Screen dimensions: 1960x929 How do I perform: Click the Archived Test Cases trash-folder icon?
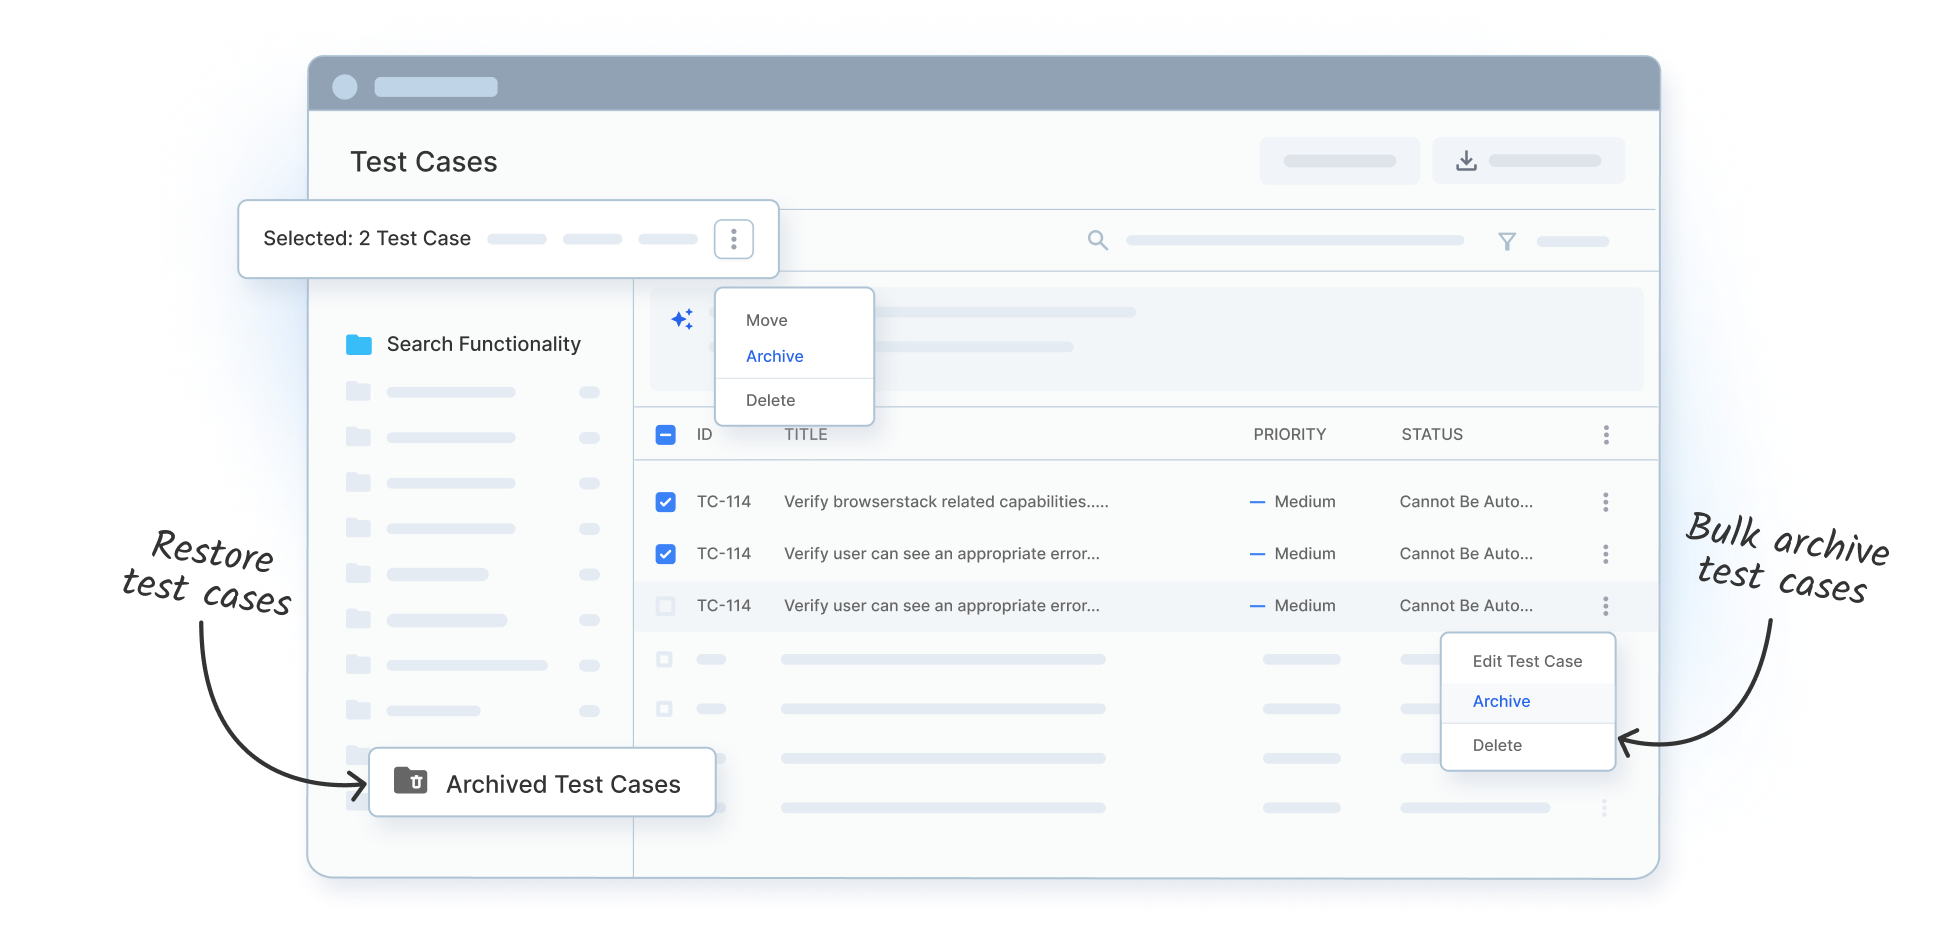[410, 783]
